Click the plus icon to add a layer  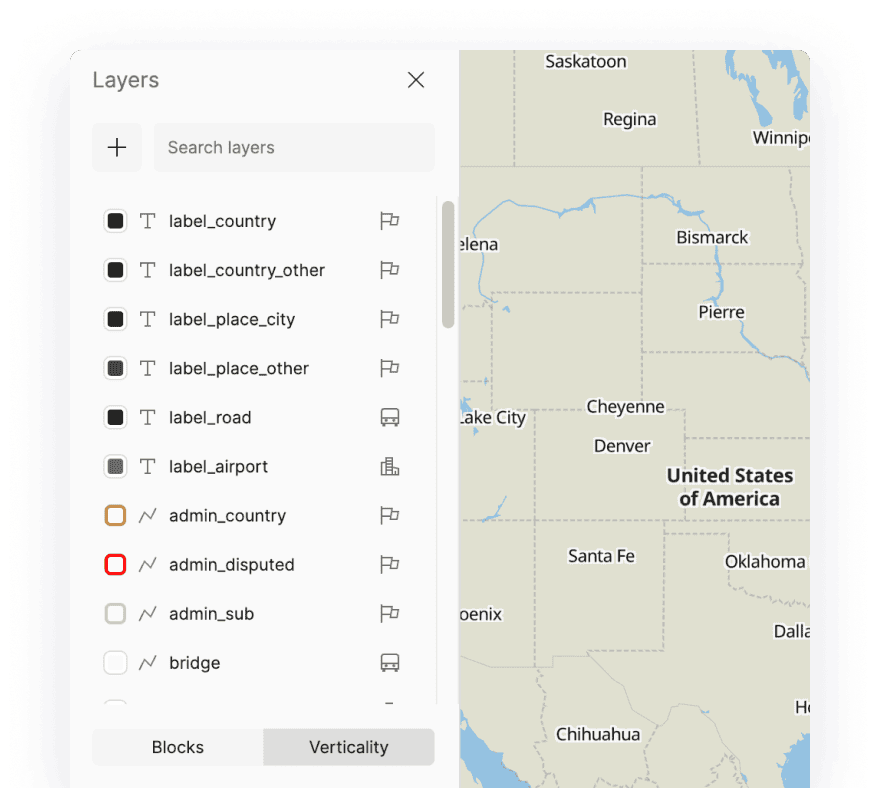117,147
